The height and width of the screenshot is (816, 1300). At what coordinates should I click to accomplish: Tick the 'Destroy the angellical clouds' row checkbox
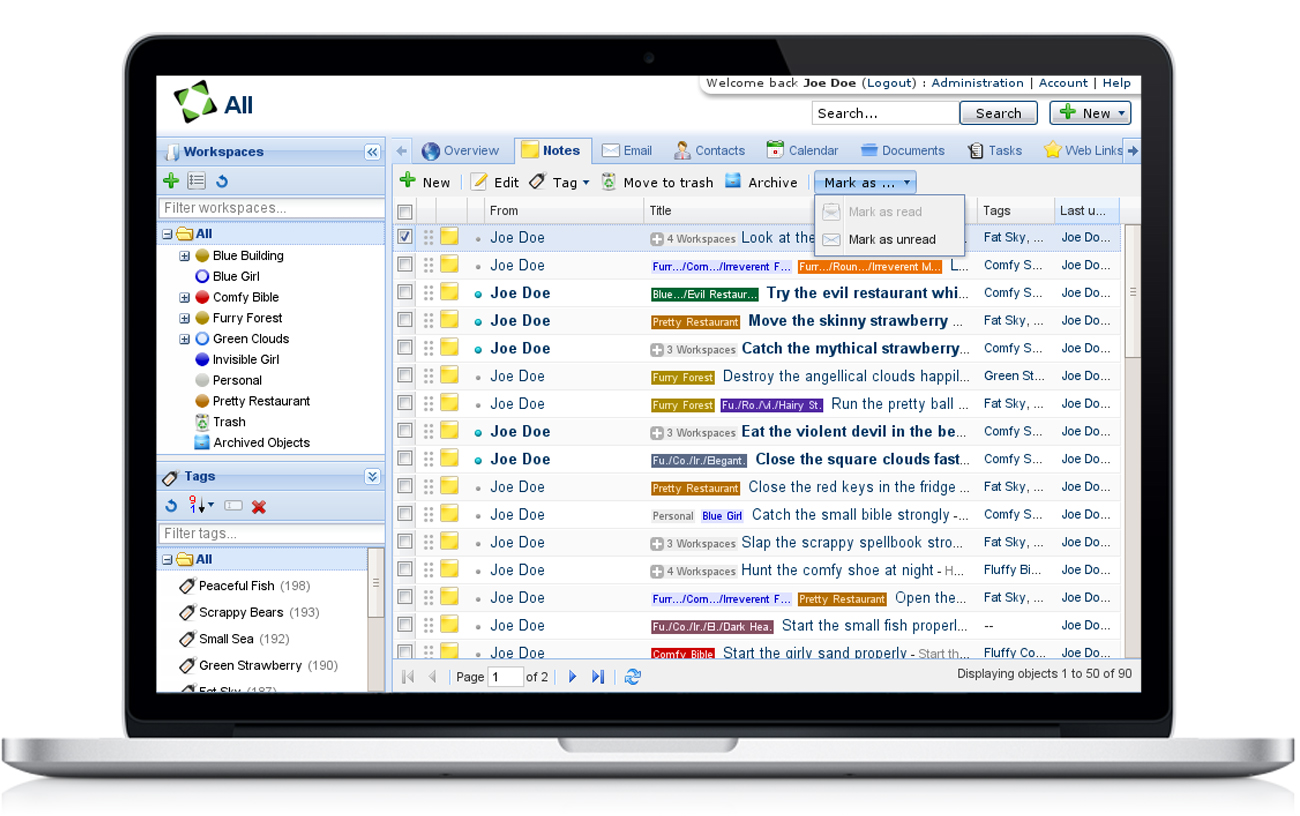click(405, 376)
